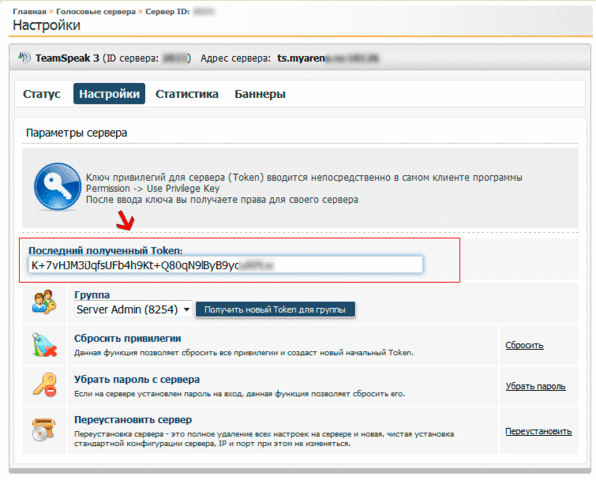Click the Получить новый Token для группы button

(x=275, y=310)
